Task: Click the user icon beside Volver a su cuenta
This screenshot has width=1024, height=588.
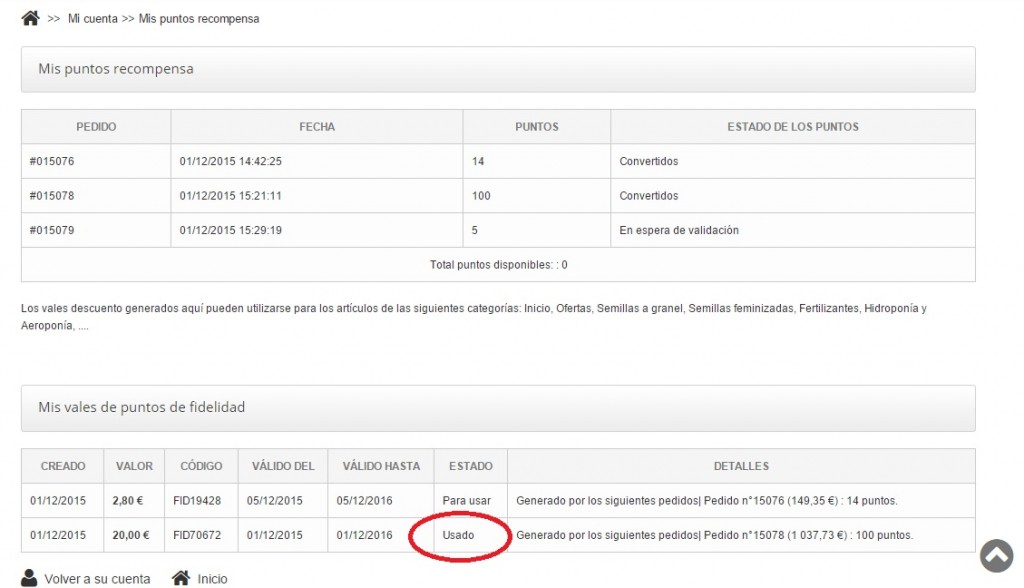Action: 29,578
